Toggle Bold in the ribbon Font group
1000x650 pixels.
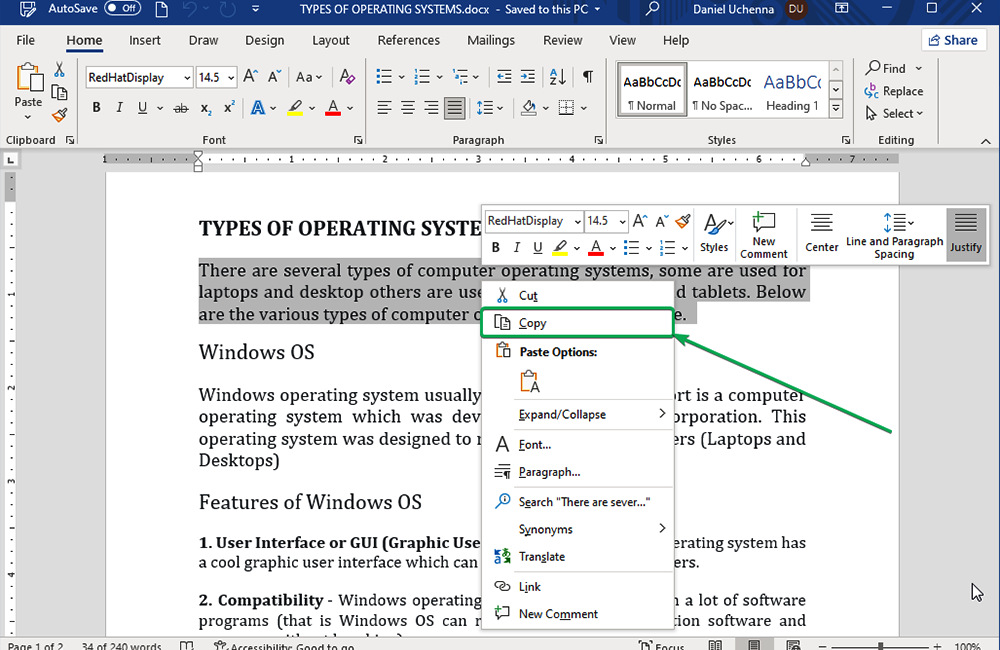(x=97, y=108)
